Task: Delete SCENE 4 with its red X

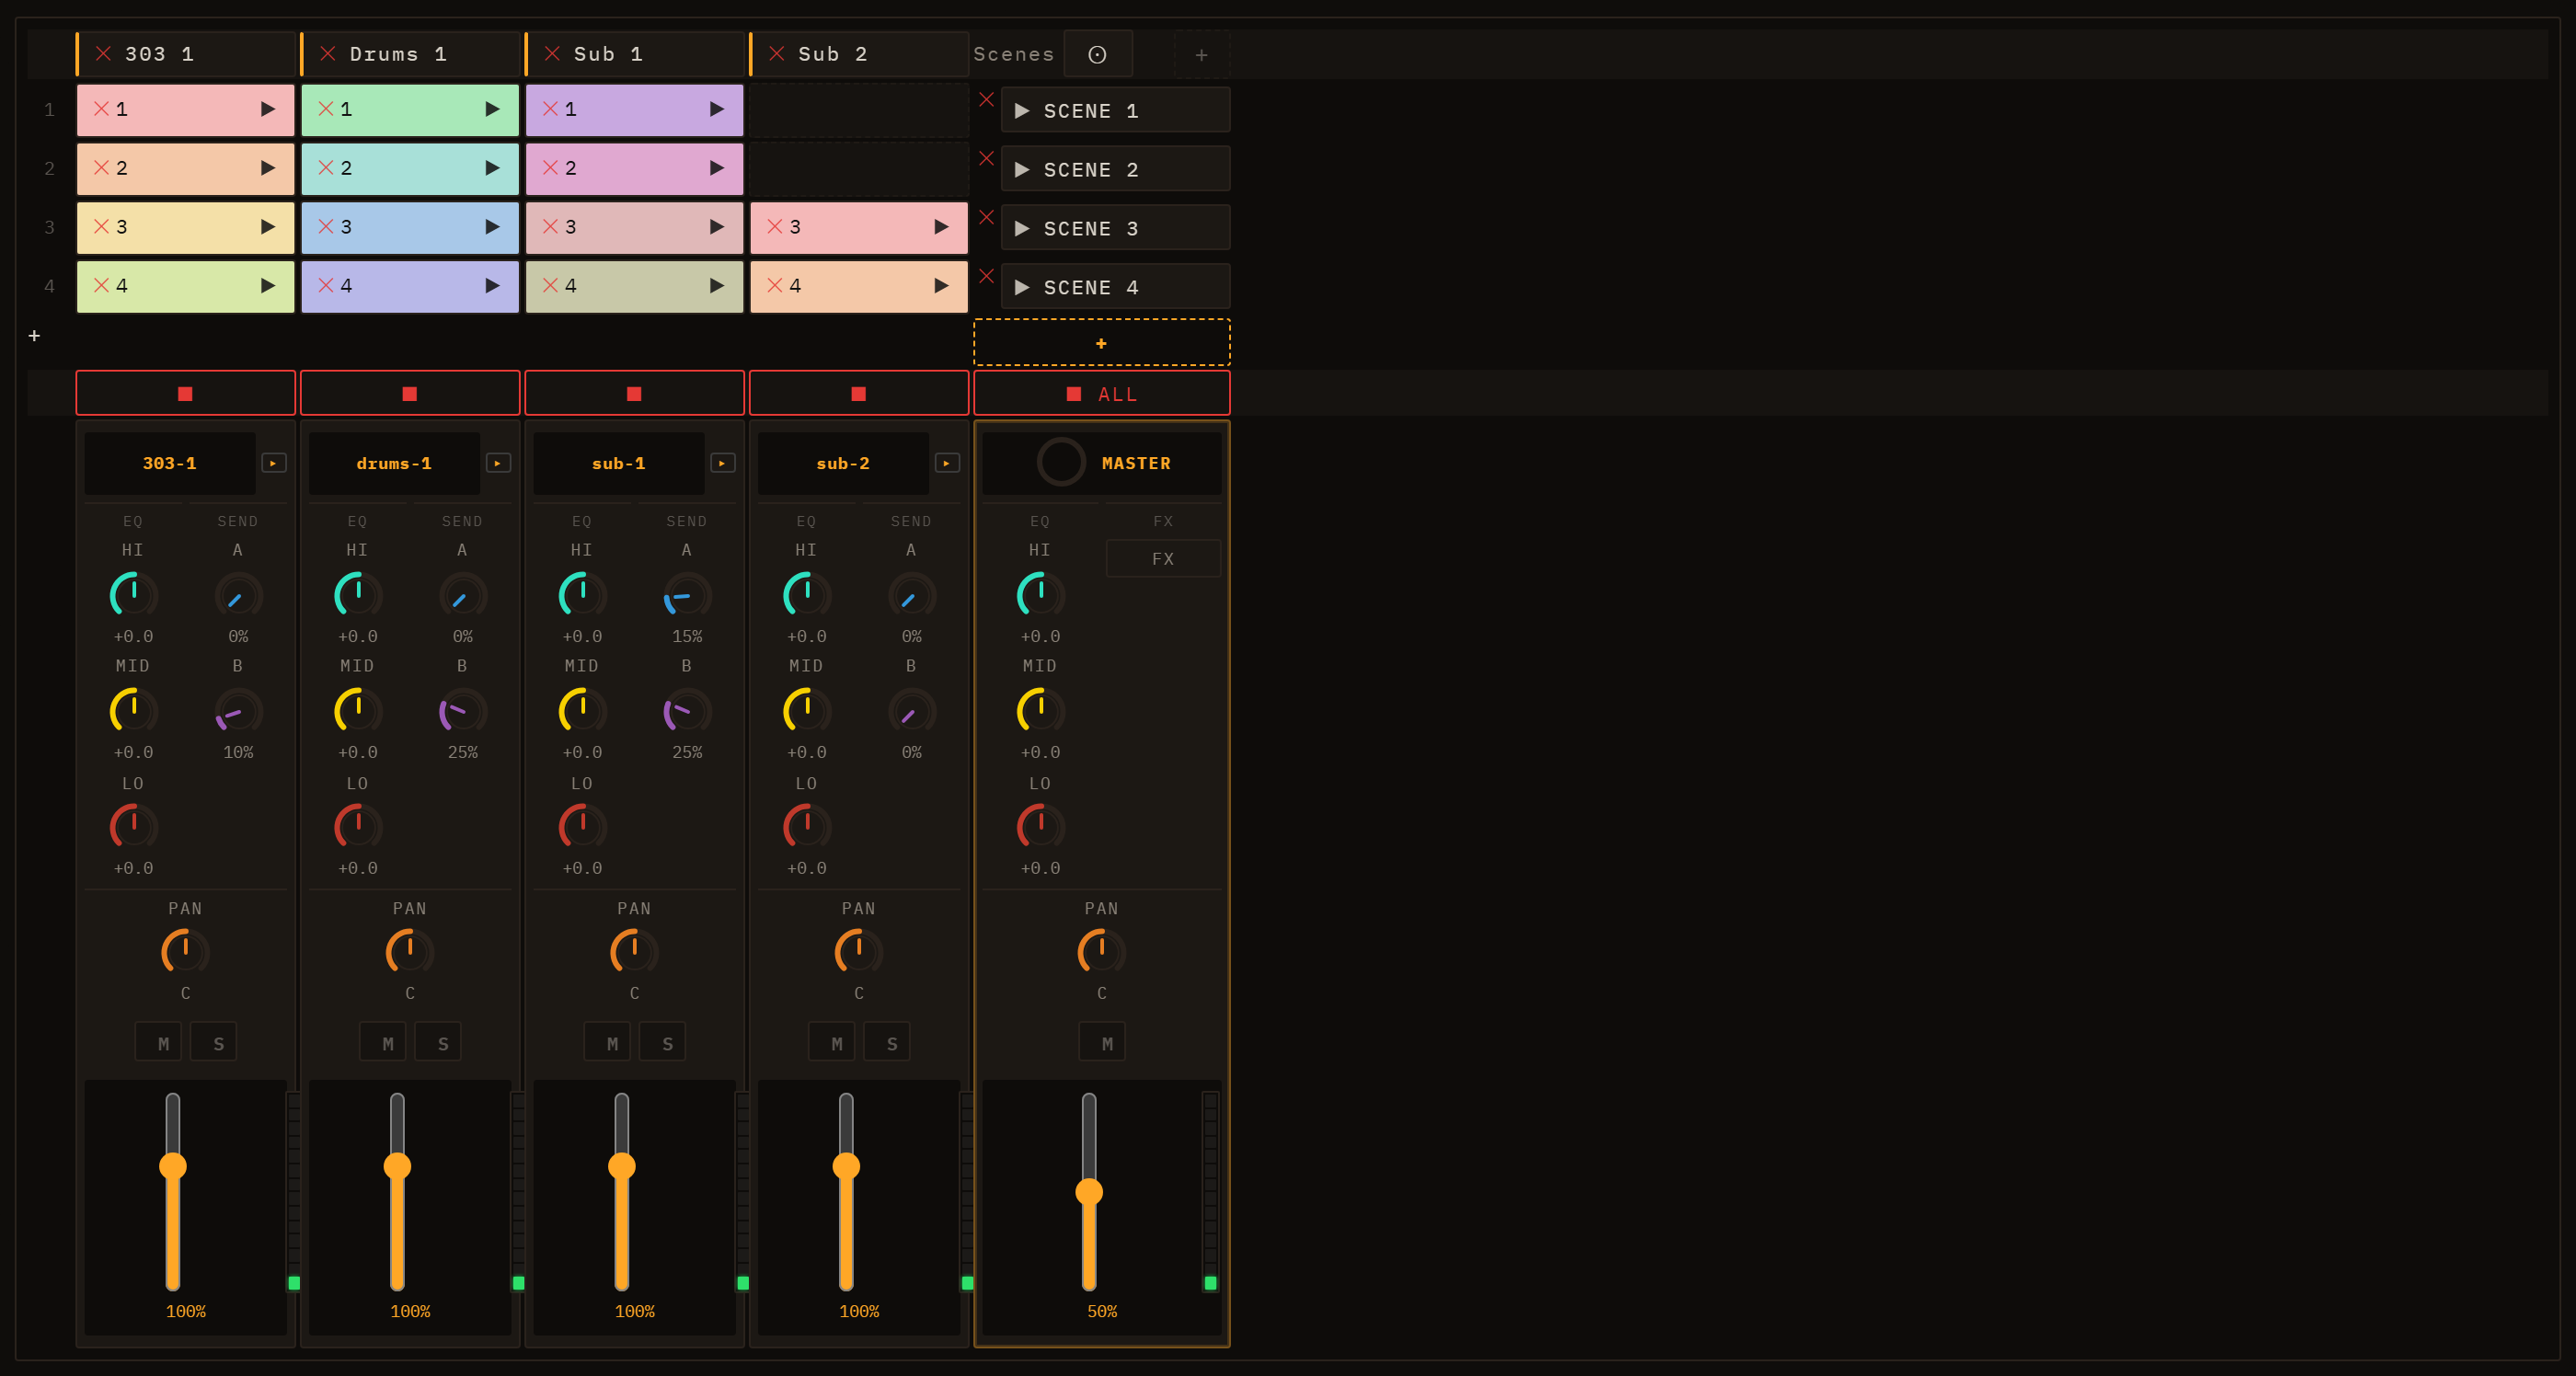Action: coord(986,276)
